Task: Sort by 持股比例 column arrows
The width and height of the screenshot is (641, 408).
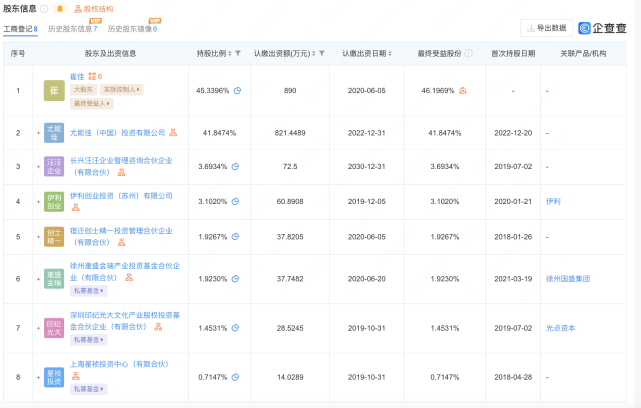Action: coord(229,54)
